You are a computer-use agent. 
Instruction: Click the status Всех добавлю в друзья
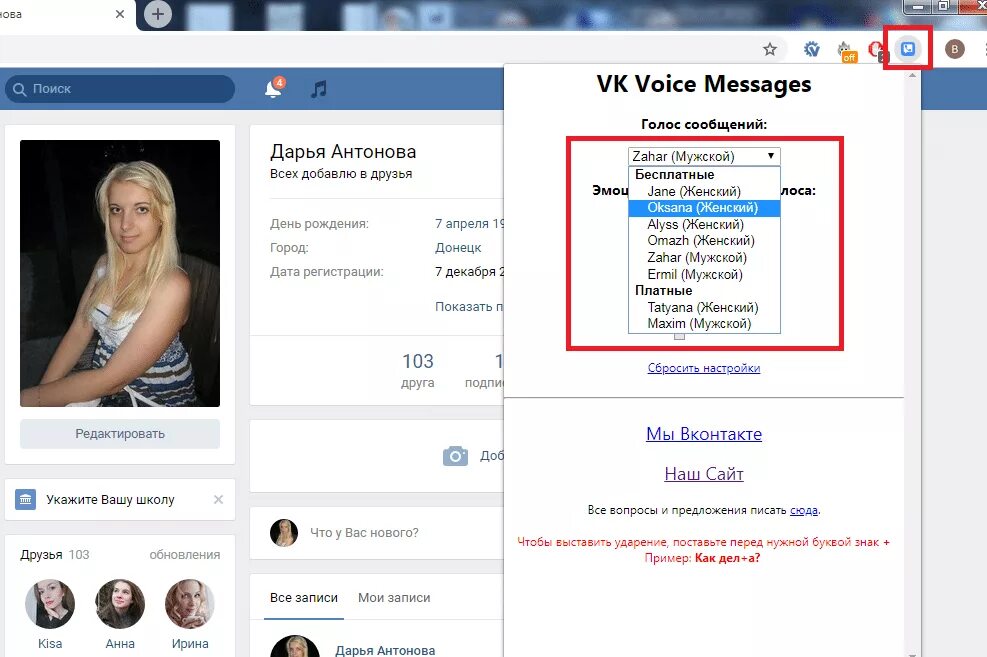click(x=341, y=174)
